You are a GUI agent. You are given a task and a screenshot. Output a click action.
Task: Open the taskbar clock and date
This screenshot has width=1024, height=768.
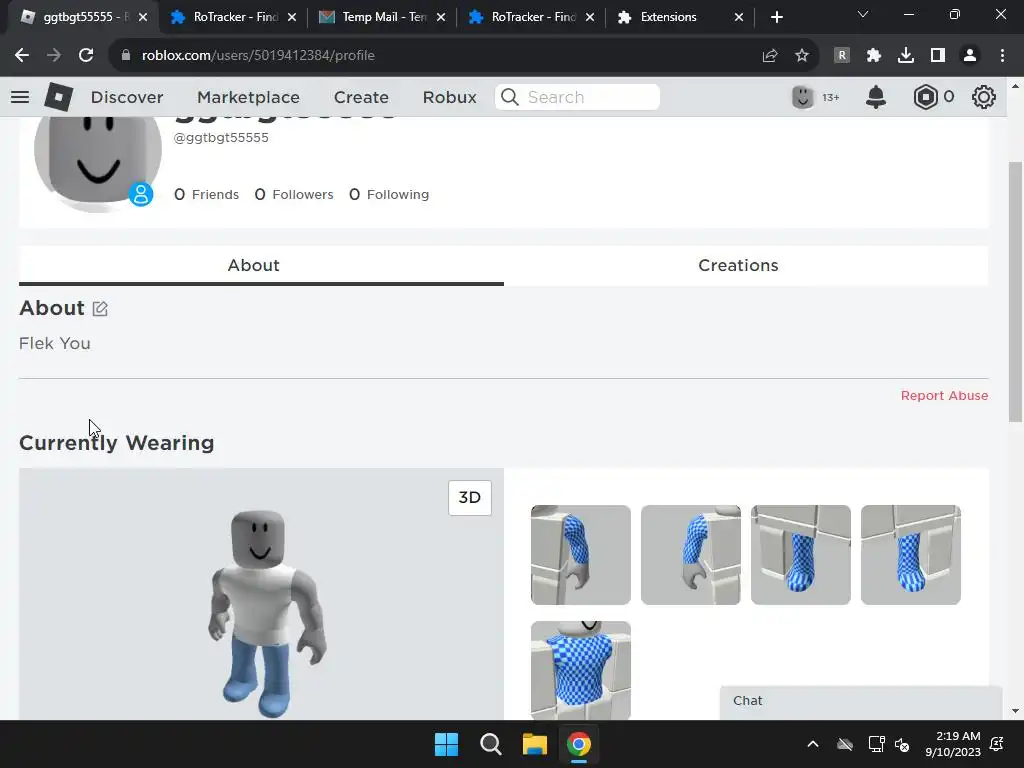[953, 744]
